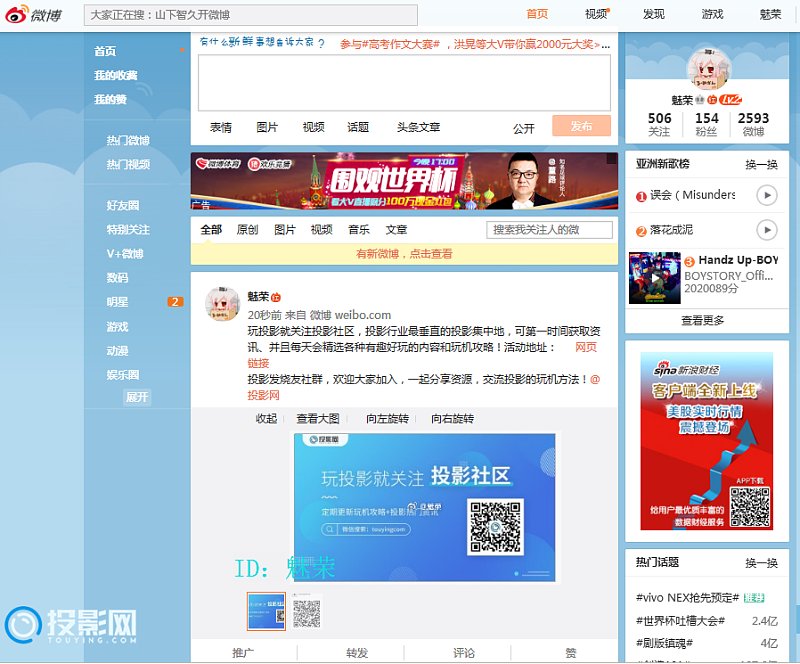Open the 魅荣 account menu in top navigation
This screenshot has width=800, height=664.
[x=770, y=14]
